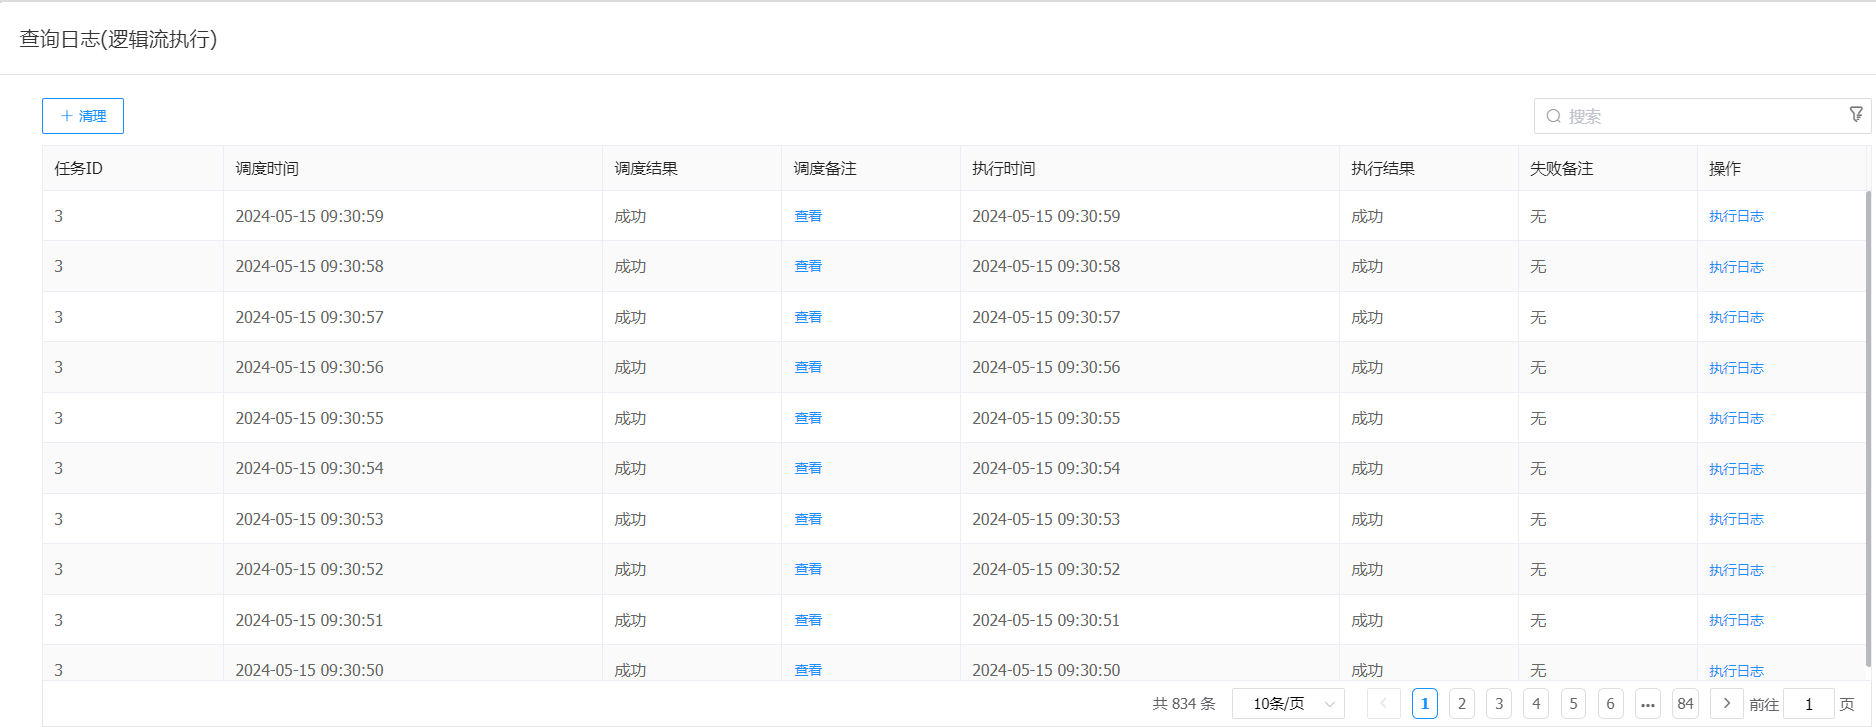Click the search magnifier icon
This screenshot has width=1876, height=727.
click(x=1553, y=116)
